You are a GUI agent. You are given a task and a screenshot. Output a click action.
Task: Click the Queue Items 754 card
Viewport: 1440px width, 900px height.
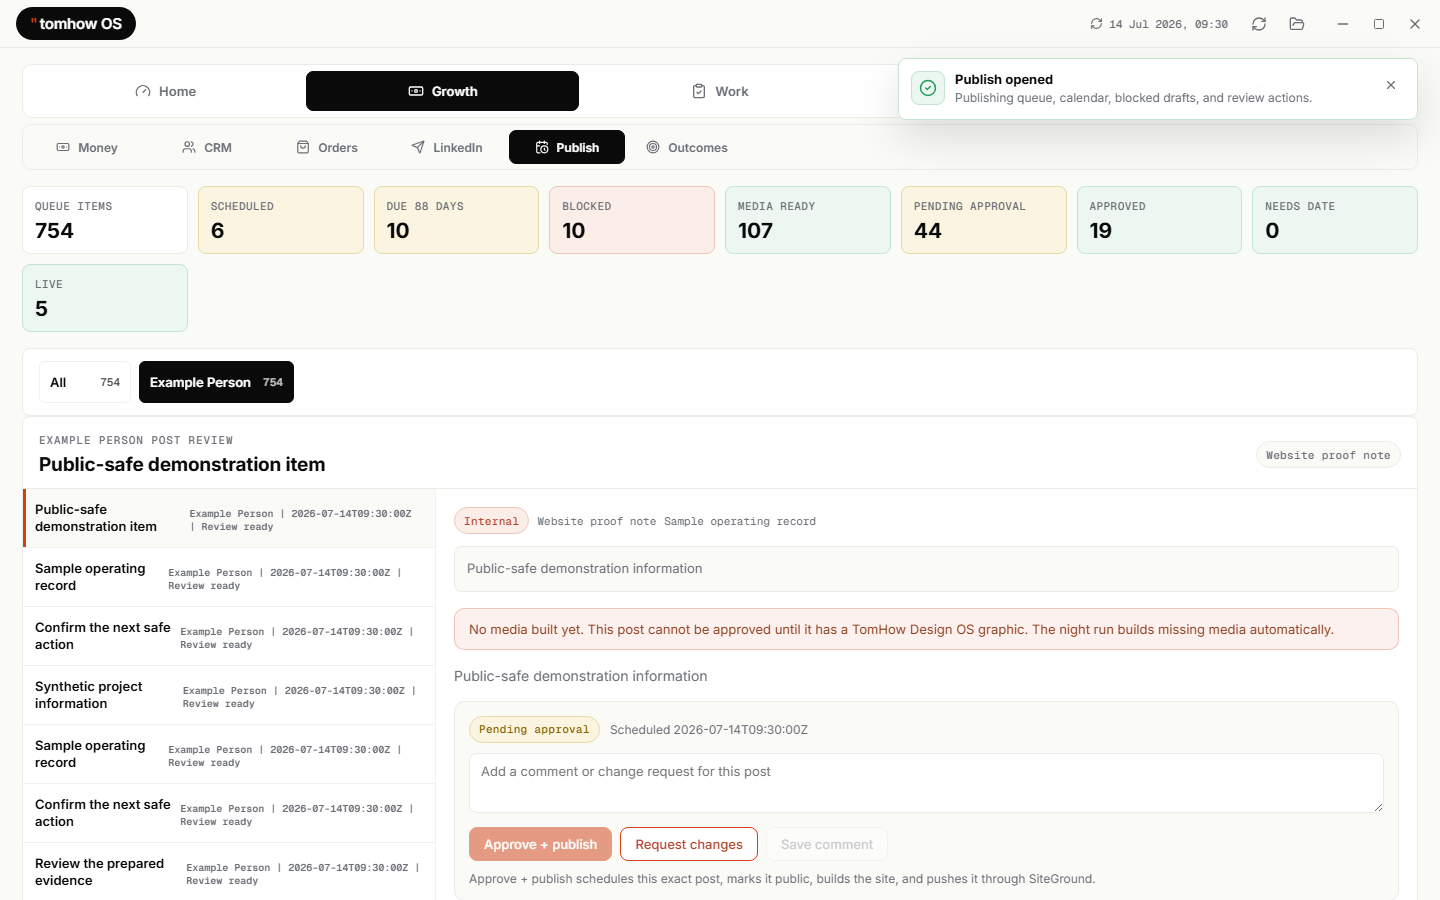point(105,220)
